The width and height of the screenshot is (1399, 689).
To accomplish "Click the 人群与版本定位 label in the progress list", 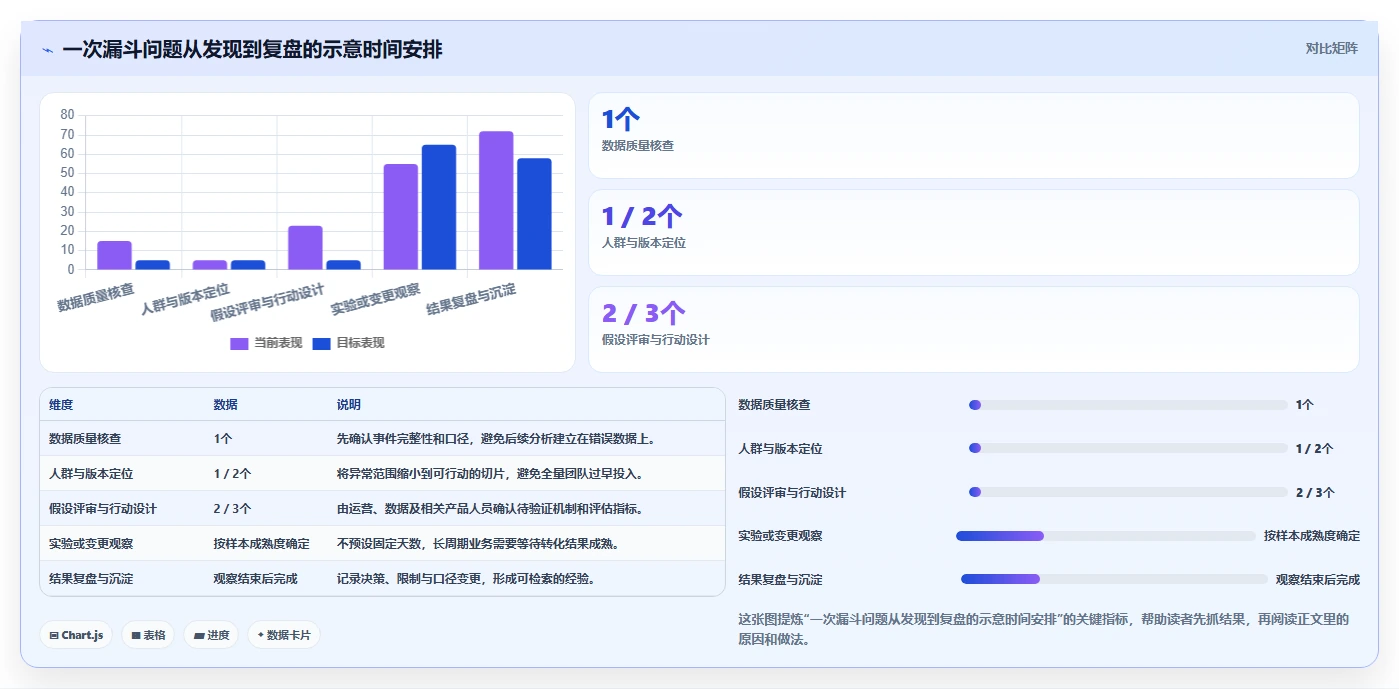I will pos(780,449).
